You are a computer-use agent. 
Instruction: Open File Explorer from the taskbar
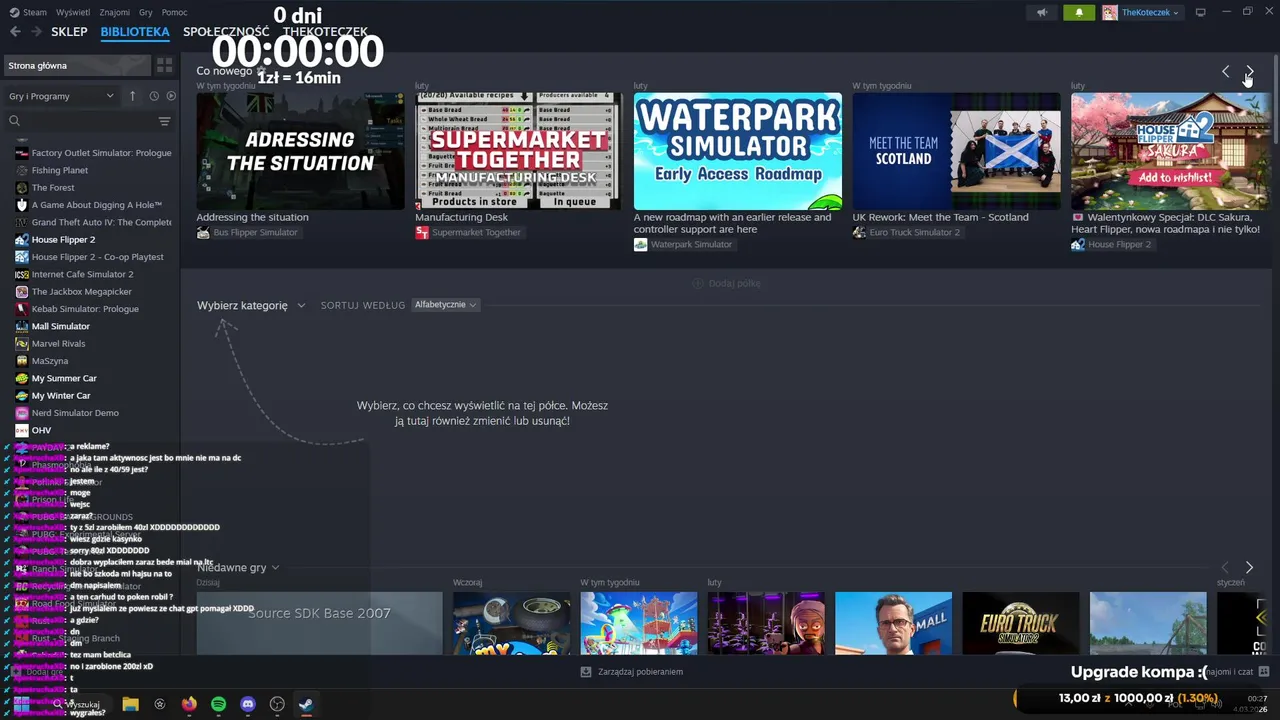(130, 704)
